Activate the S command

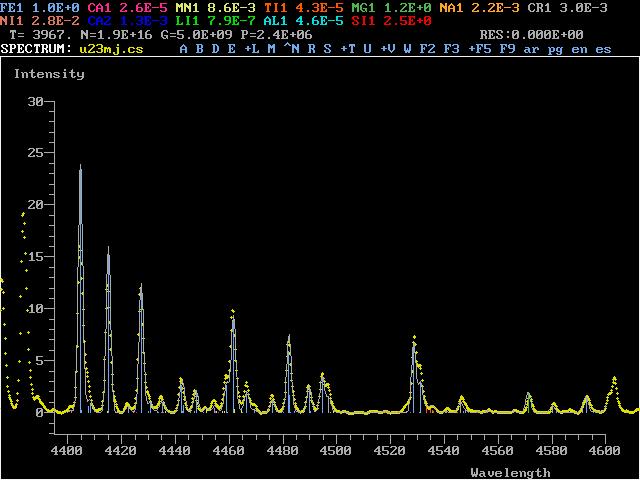point(328,49)
